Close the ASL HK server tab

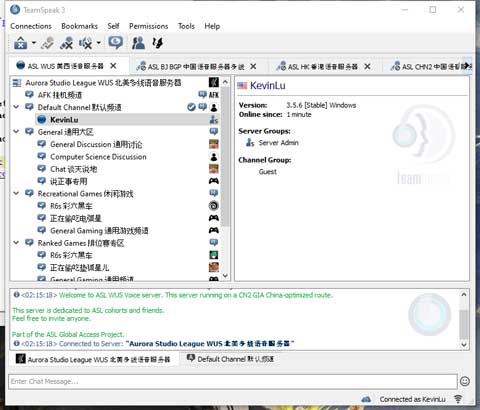(367, 66)
